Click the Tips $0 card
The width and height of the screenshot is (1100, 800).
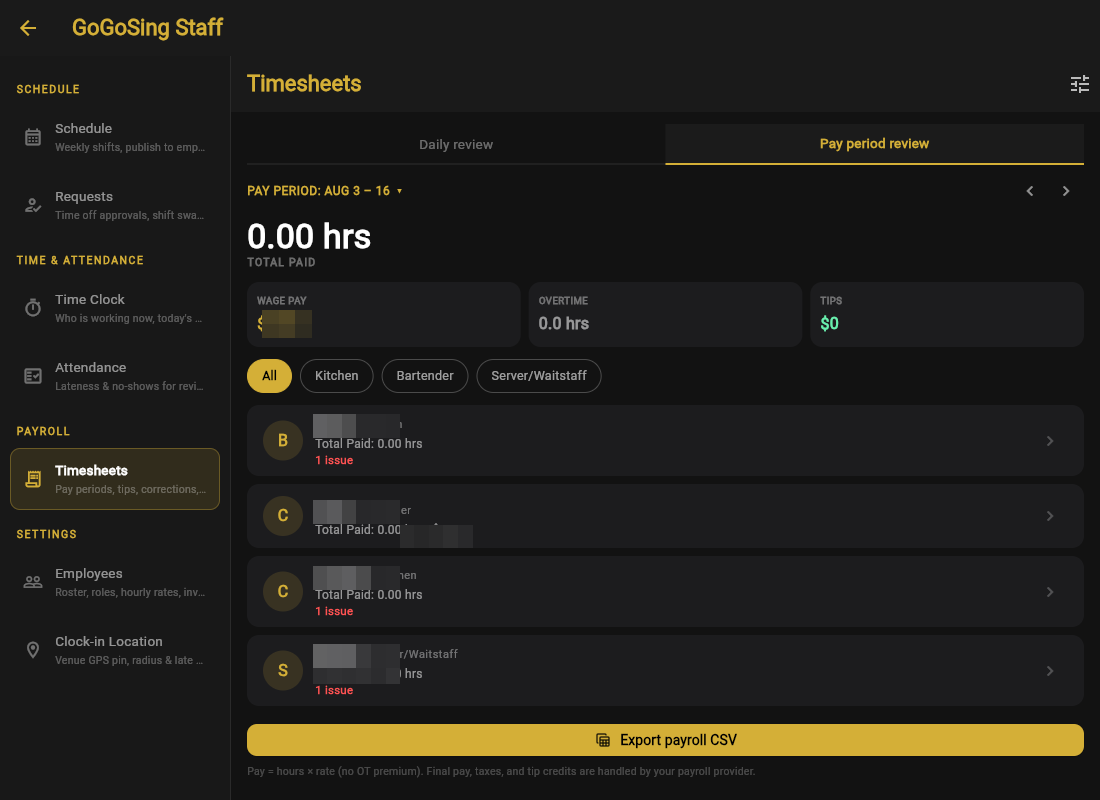point(947,314)
